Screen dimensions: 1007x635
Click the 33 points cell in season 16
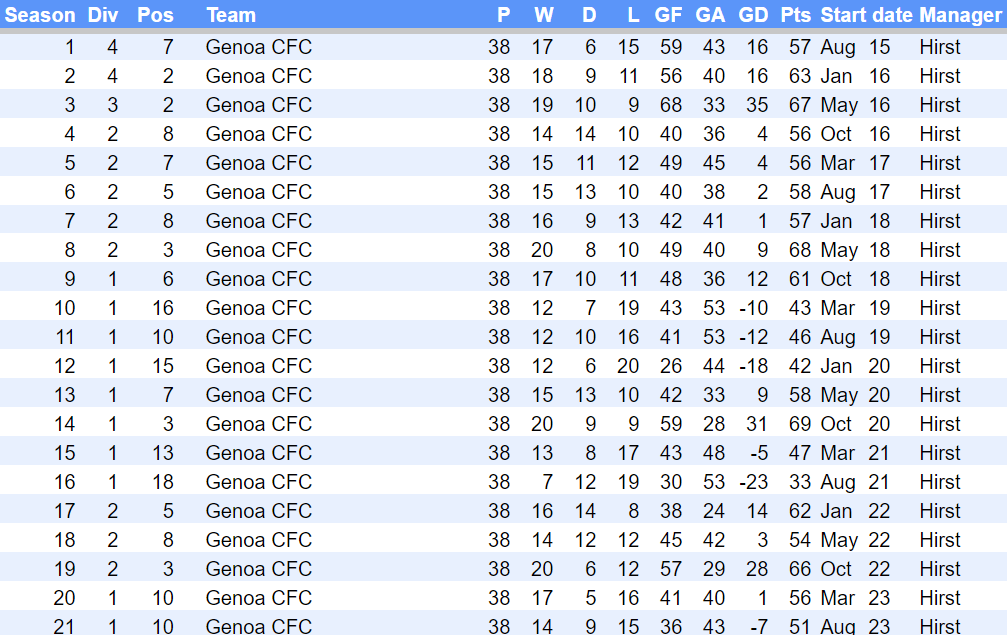point(800,482)
